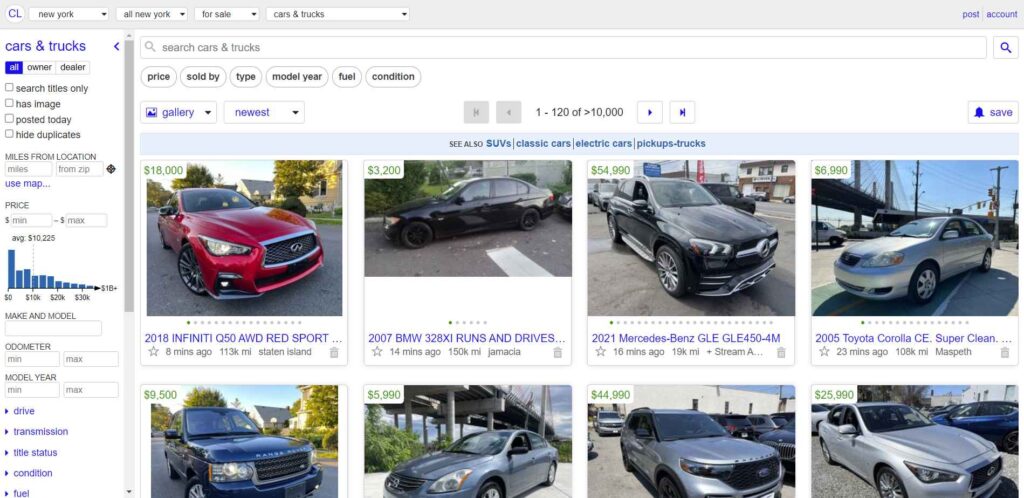Favorite the 2007 BMW 328XI listing star

pyautogui.click(x=377, y=352)
